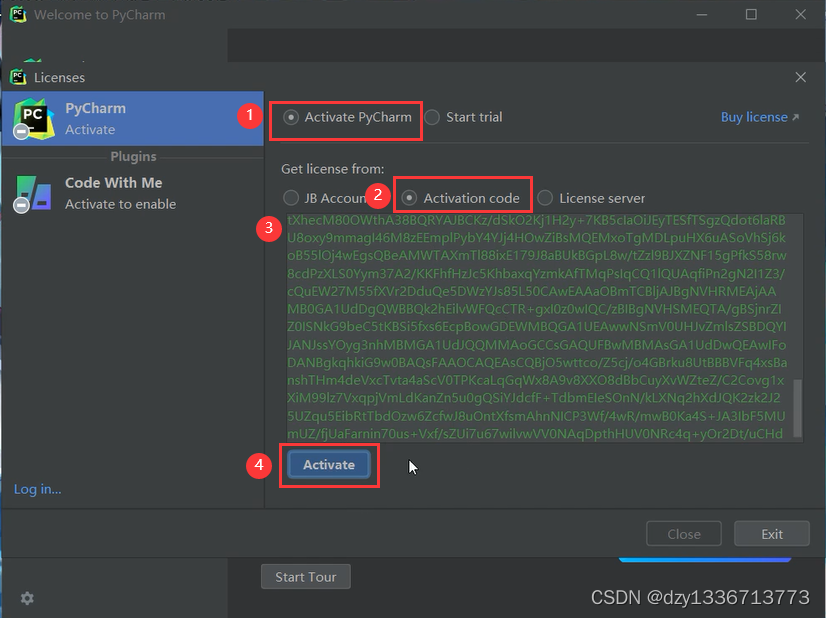Select Code With Me plugin entry
Image resolution: width=826 pixels, height=618 pixels.
(x=133, y=193)
